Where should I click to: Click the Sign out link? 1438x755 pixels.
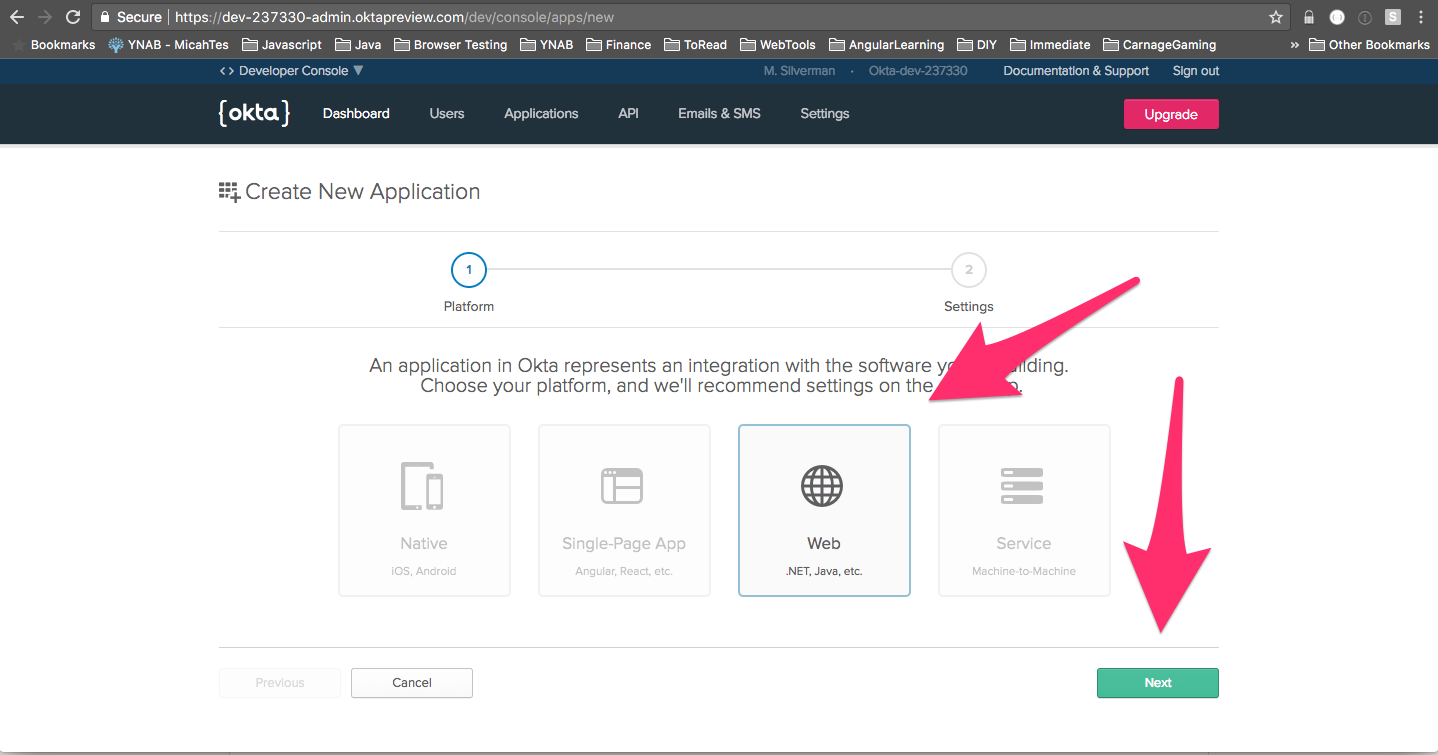coord(1196,71)
